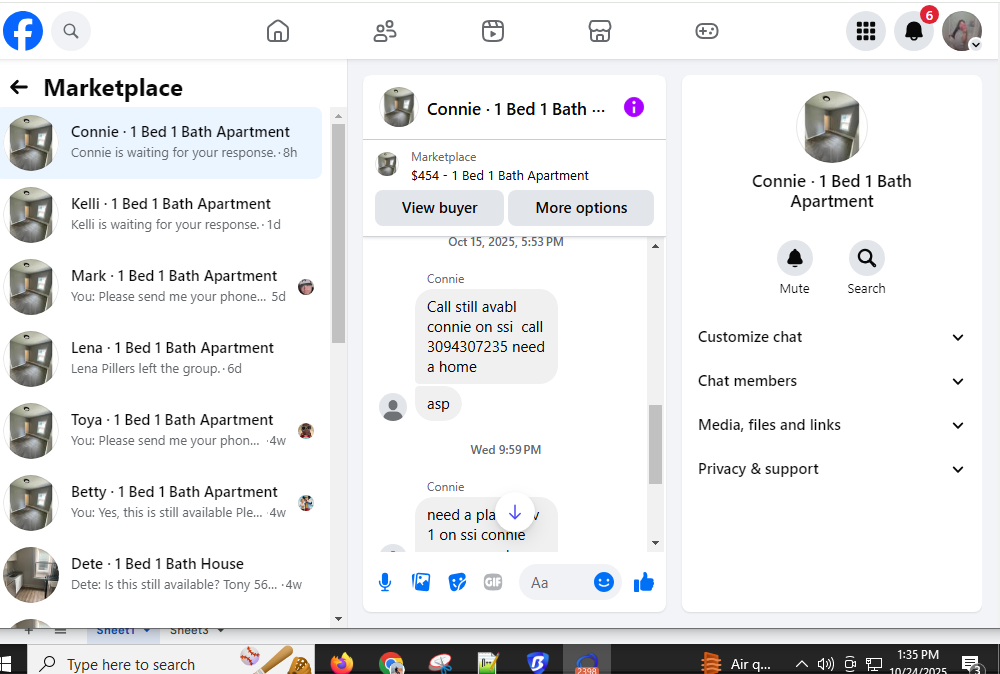Open the Snipping Tool taskbar icon
Screen dimensions: 1000x674
[439, 663]
